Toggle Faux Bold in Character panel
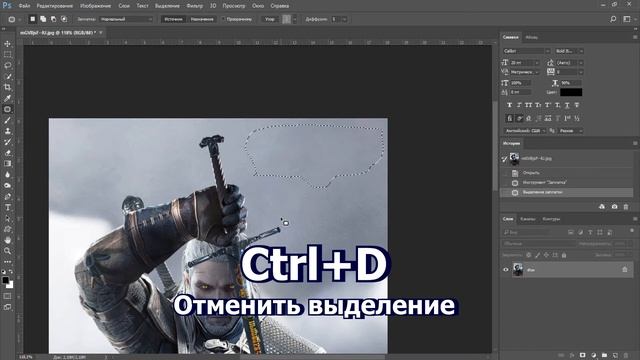The image size is (640, 360). click(509, 105)
